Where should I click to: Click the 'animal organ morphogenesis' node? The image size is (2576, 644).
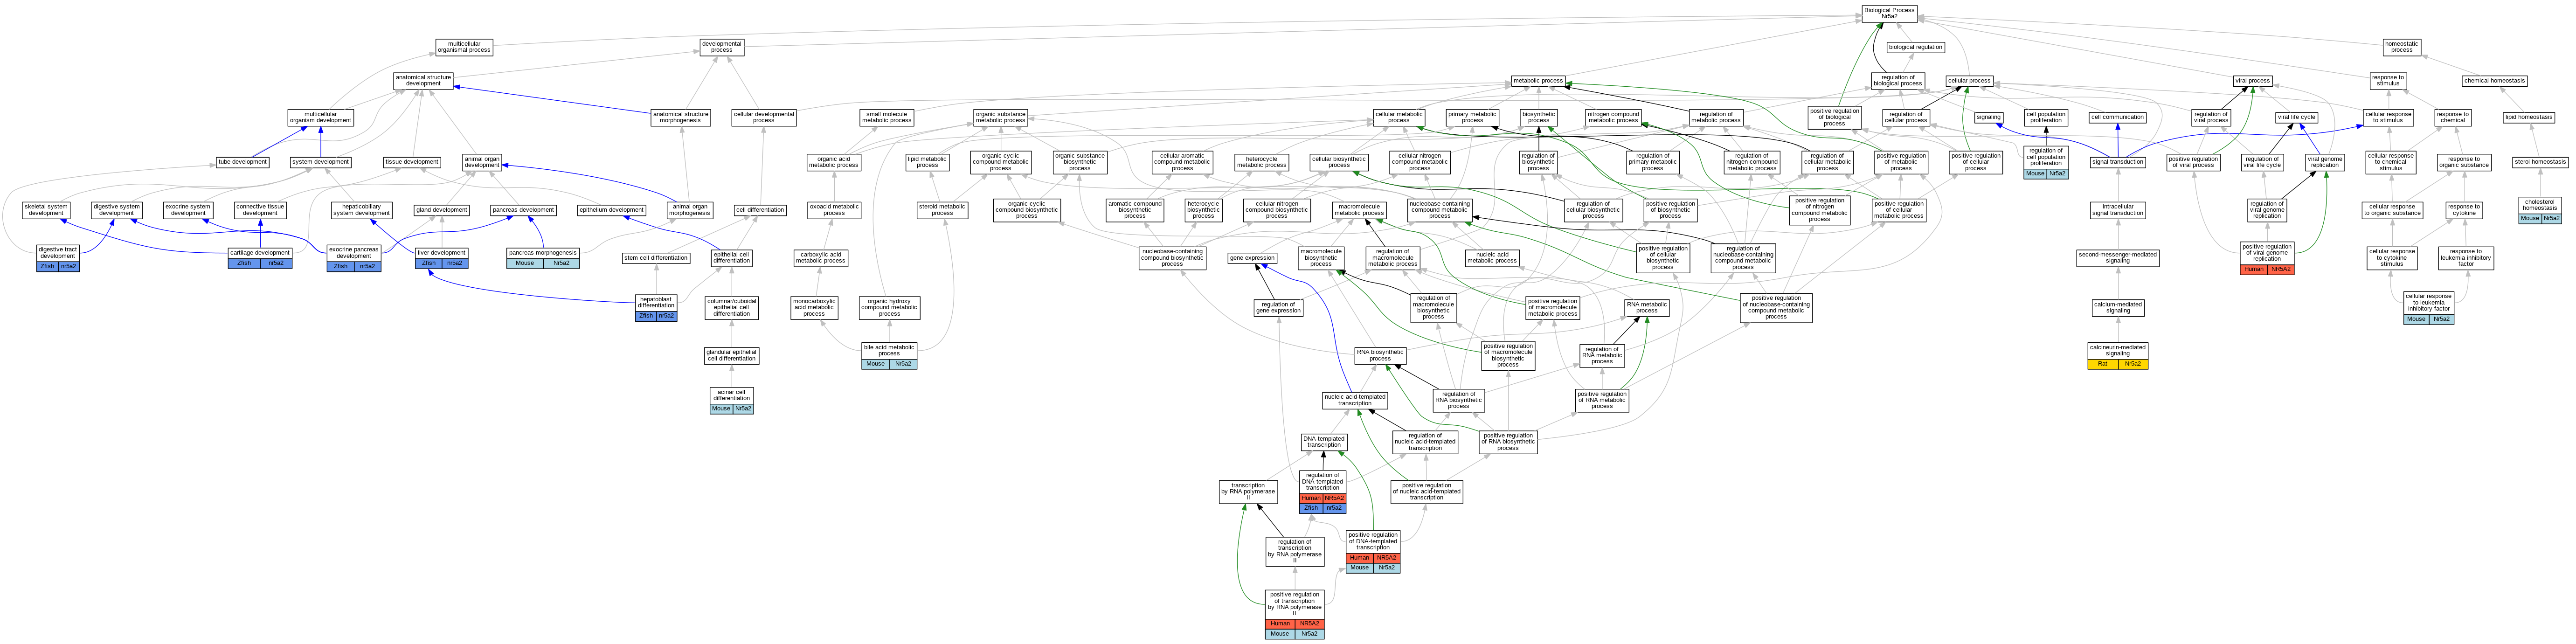[690, 210]
